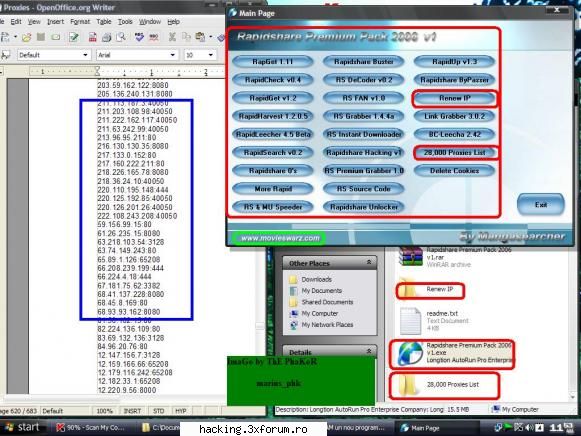Open the View menu in Writer
This screenshot has height=436, width=581.
click(34, 22)
